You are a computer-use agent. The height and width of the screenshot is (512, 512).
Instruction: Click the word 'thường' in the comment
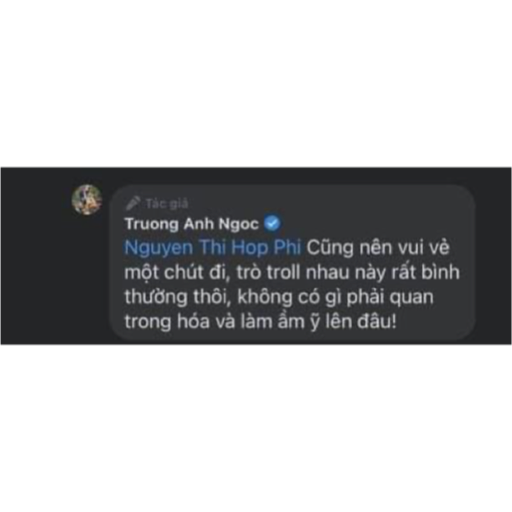tap(156, 297)
